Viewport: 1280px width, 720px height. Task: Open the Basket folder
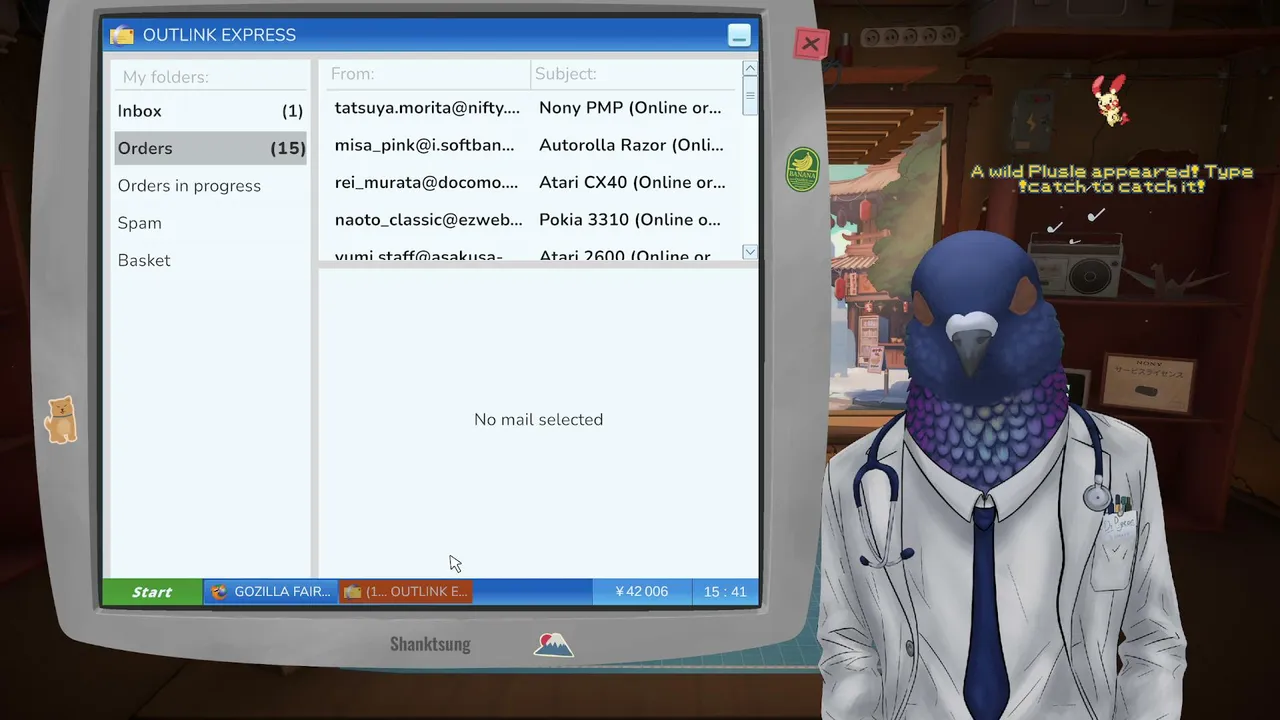point(210,260)
